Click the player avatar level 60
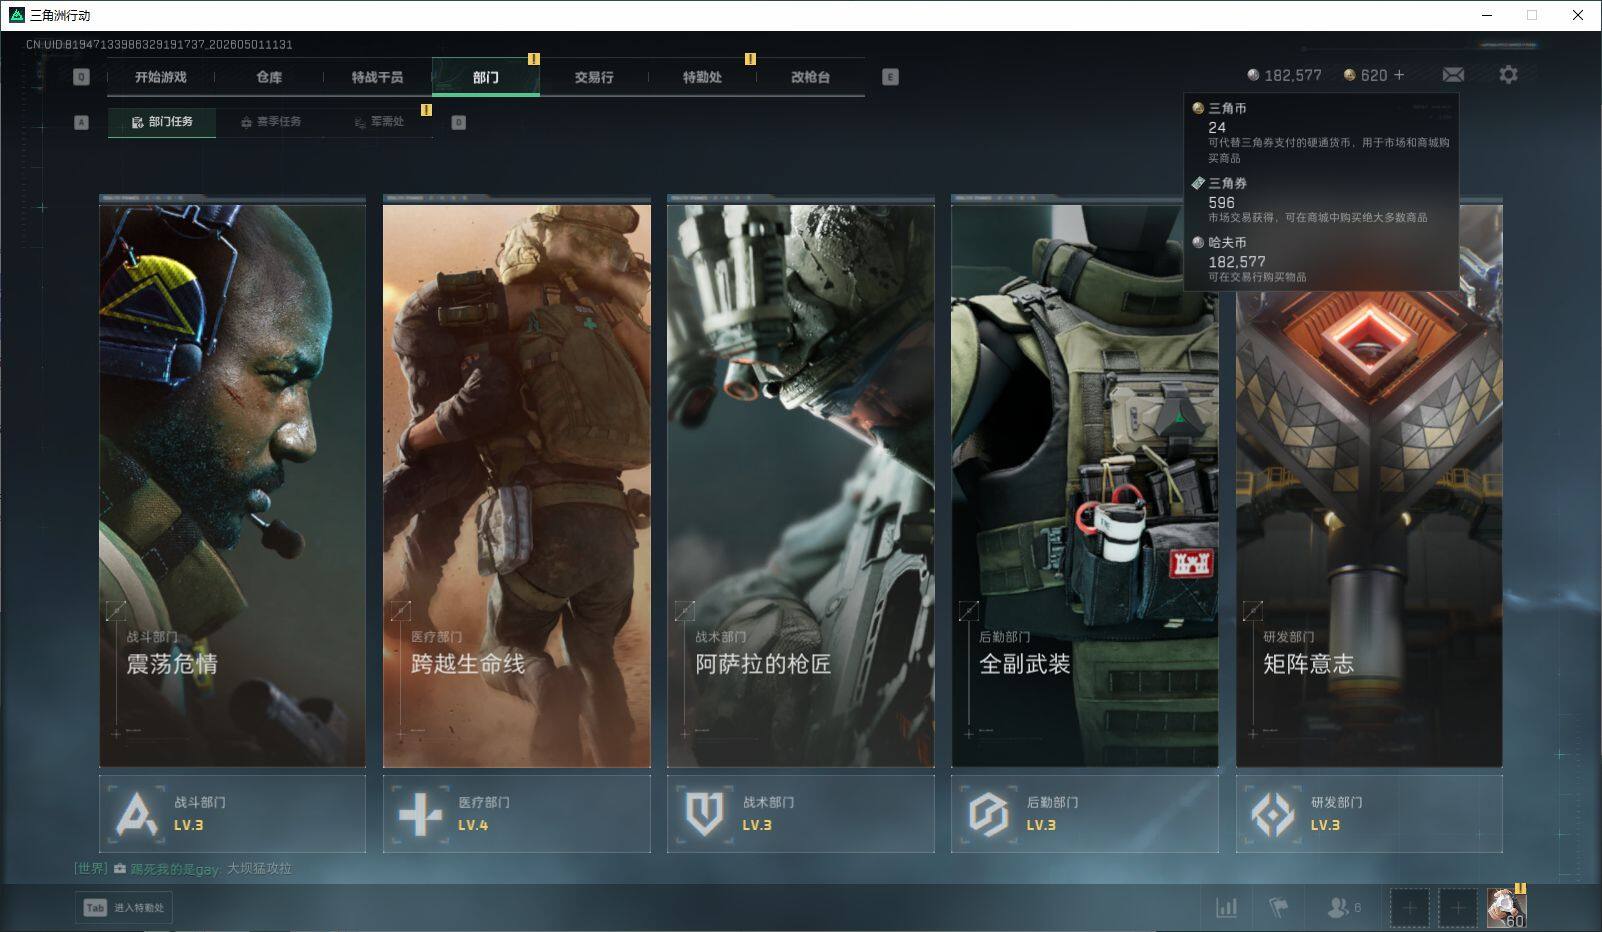This screenshot has width=1602, height=932. coord(1506,907)
